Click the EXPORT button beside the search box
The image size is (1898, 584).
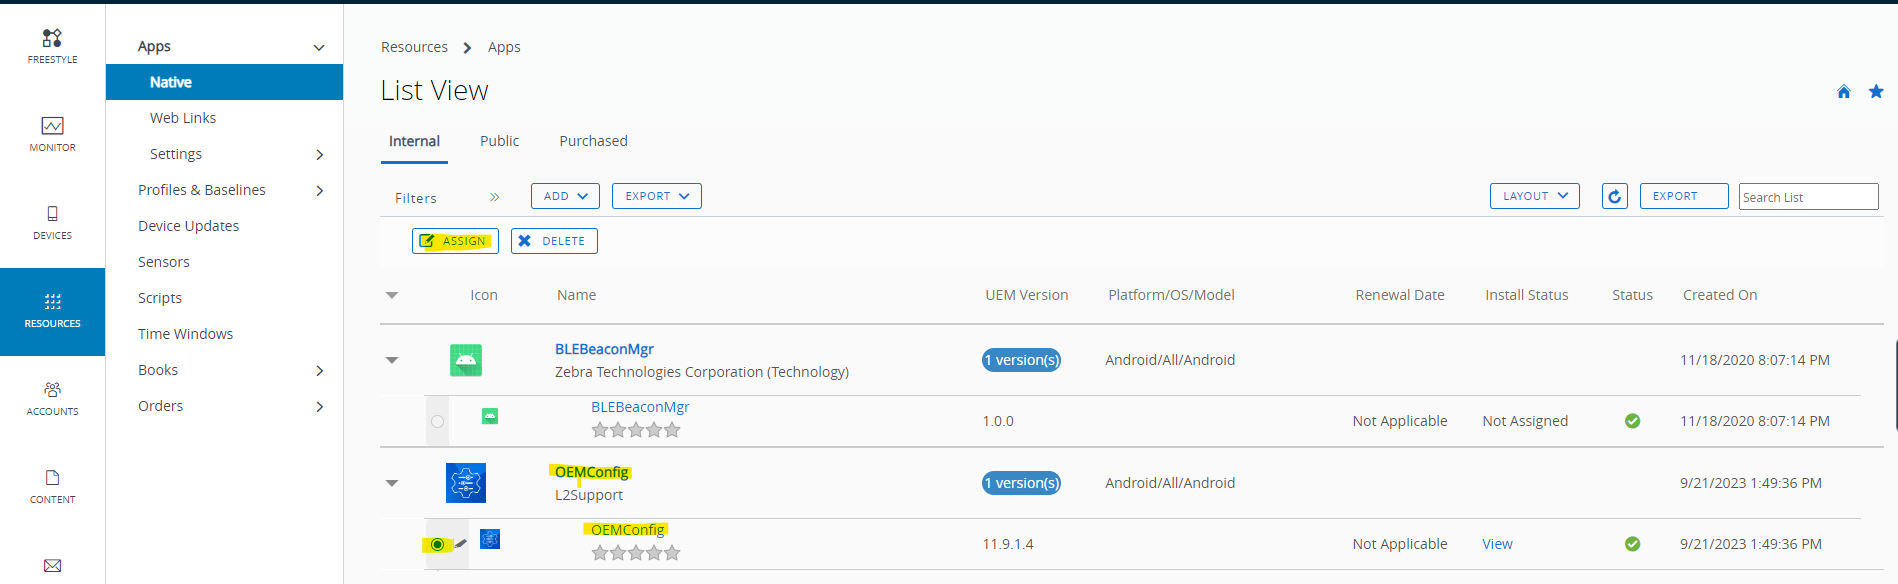pyautogui.click(x=1684, y=196)
